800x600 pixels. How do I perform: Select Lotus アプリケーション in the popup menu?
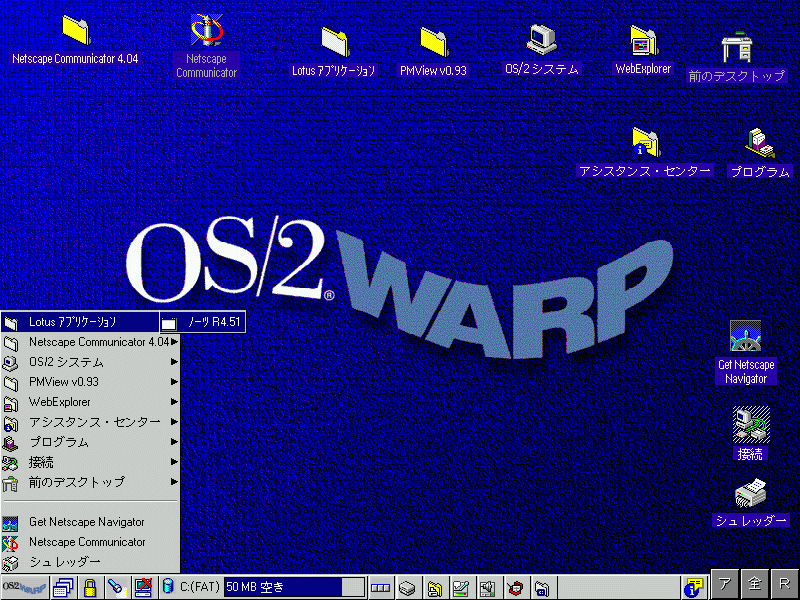pos(80,322)
